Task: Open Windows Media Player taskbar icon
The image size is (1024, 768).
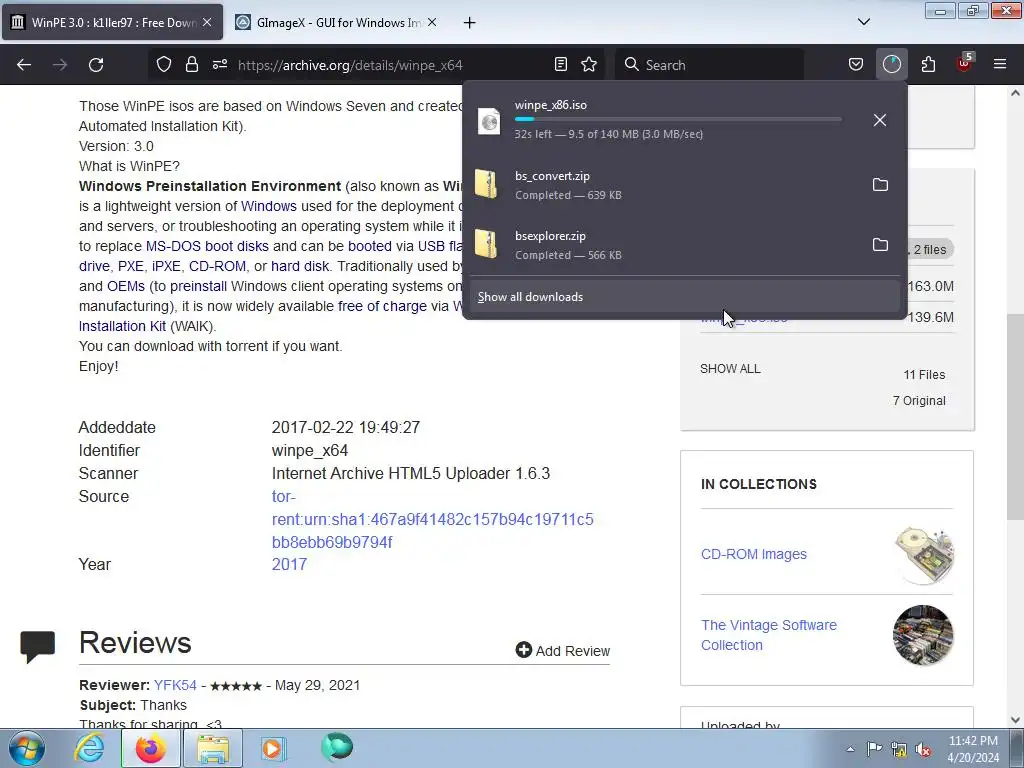Action: coord(272,748)
